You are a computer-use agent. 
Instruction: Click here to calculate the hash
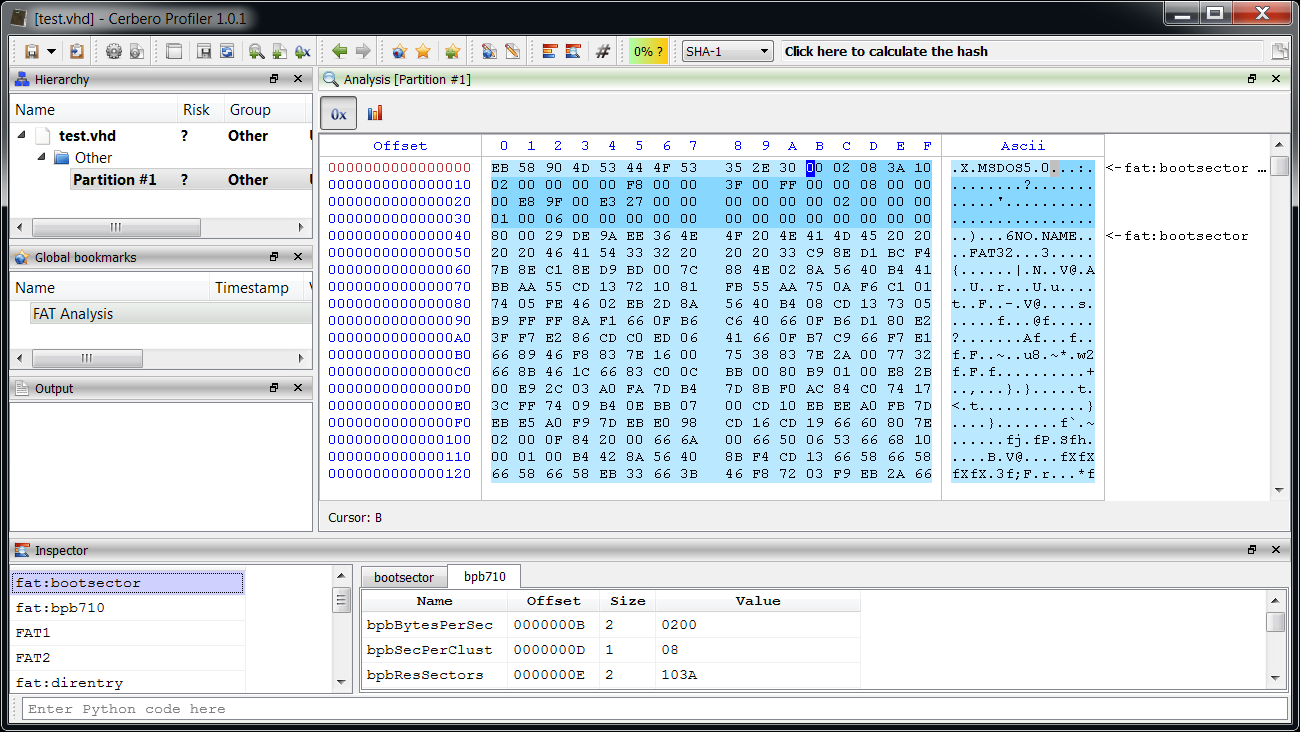pos(886,51)
